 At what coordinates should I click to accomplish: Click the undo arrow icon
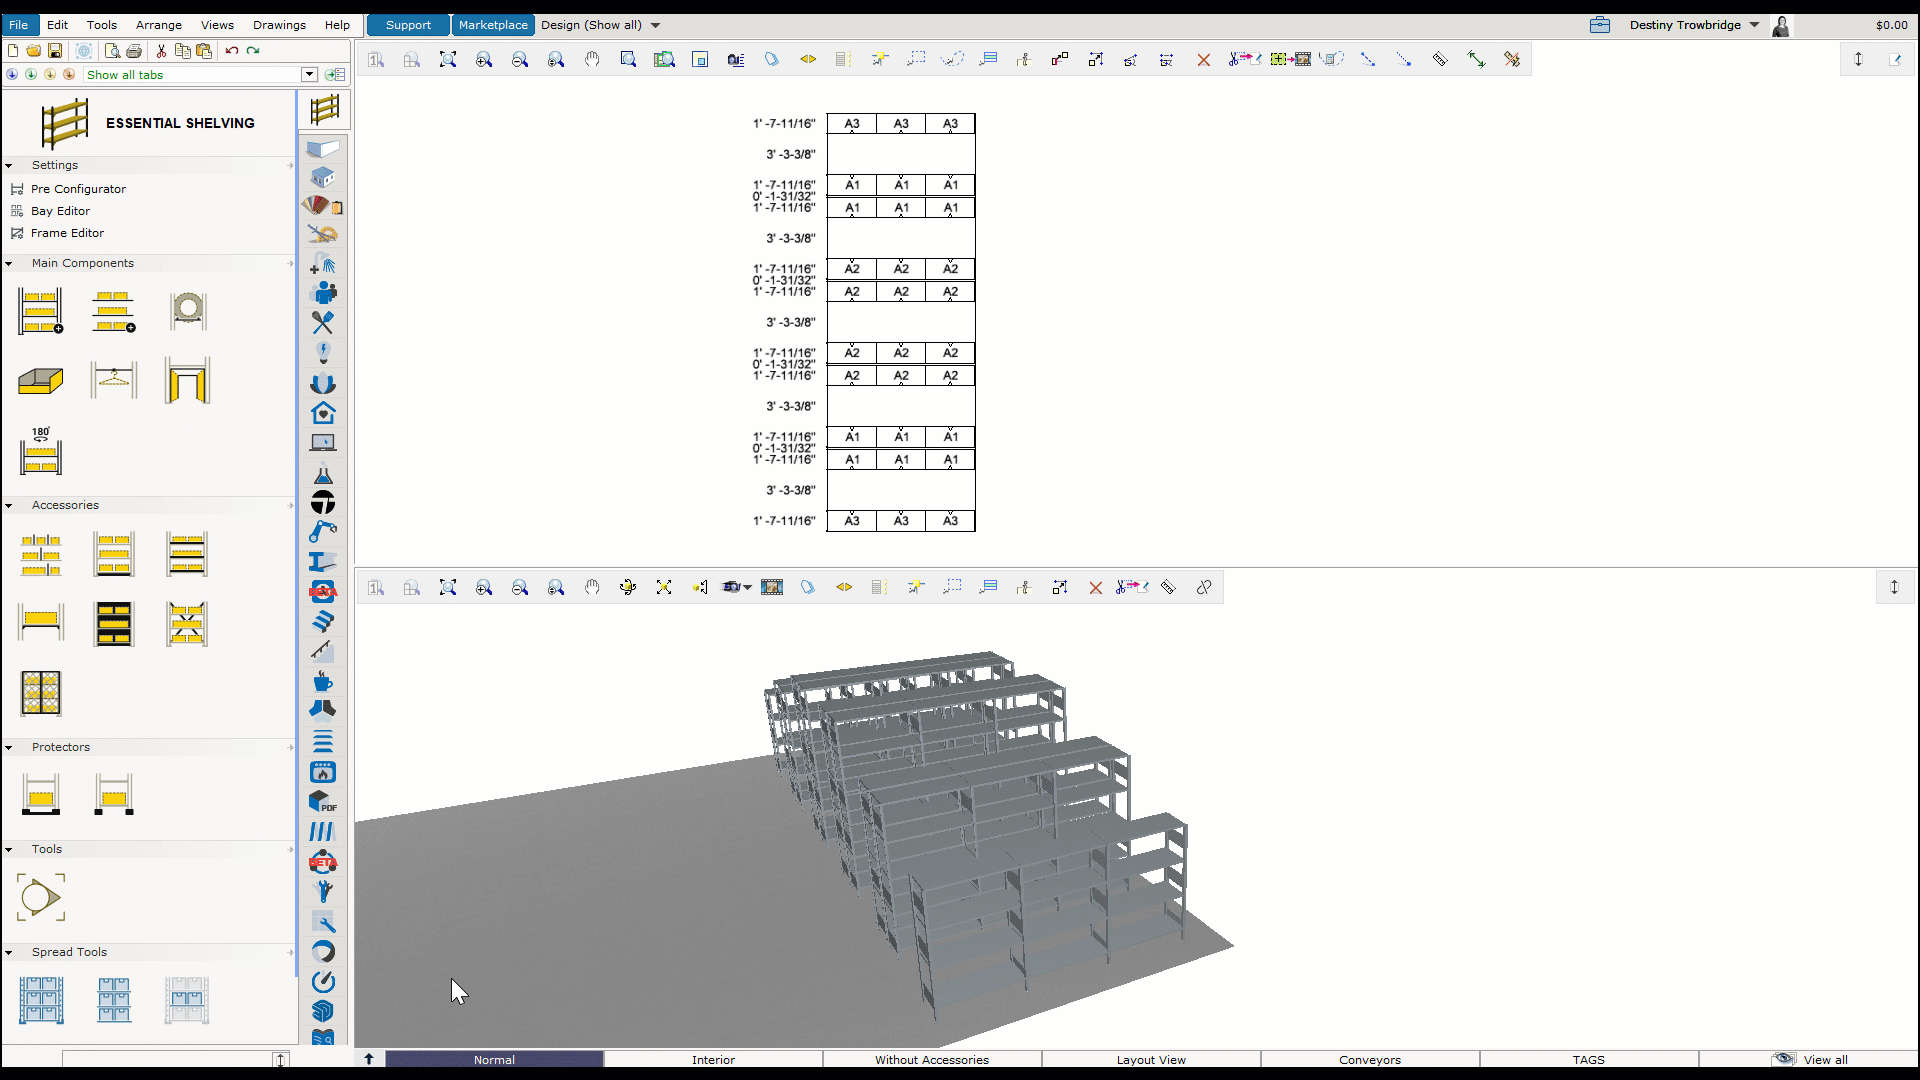pos(232,51)
